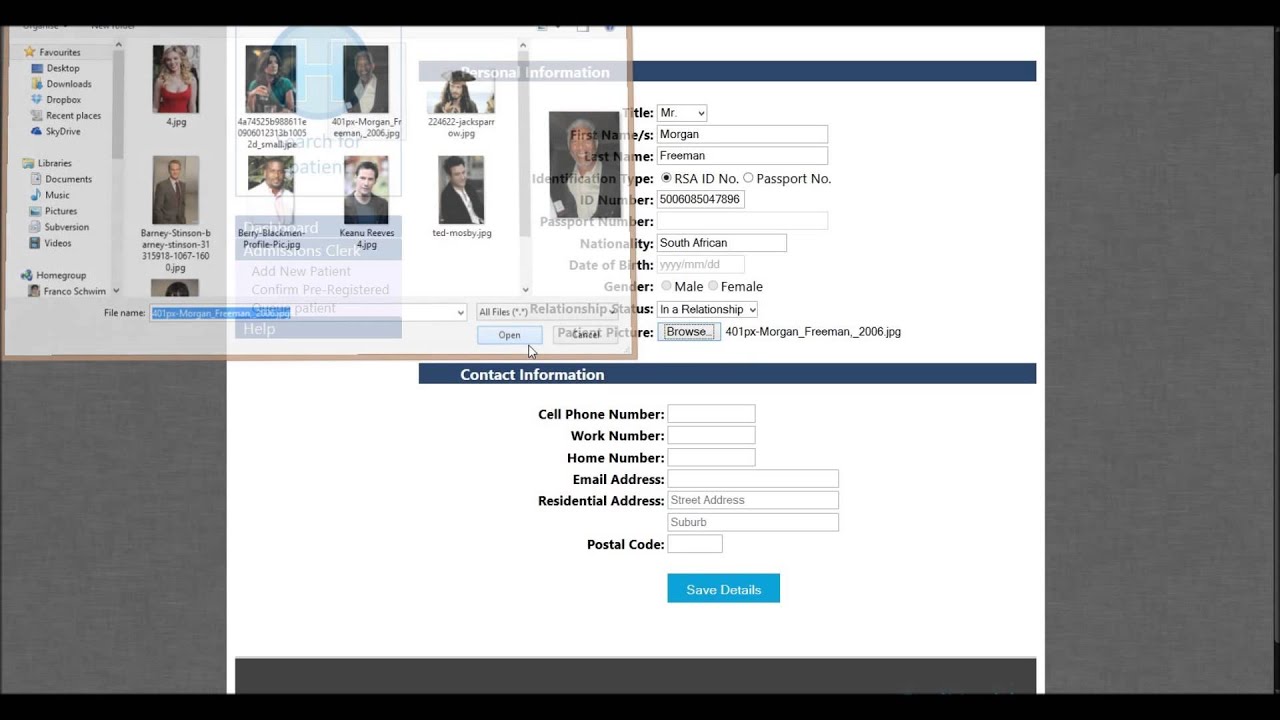The width and height of the screenshot is (1280, 720).
Task: Select RSA ID No. identification type
Action: click(667, 178)
